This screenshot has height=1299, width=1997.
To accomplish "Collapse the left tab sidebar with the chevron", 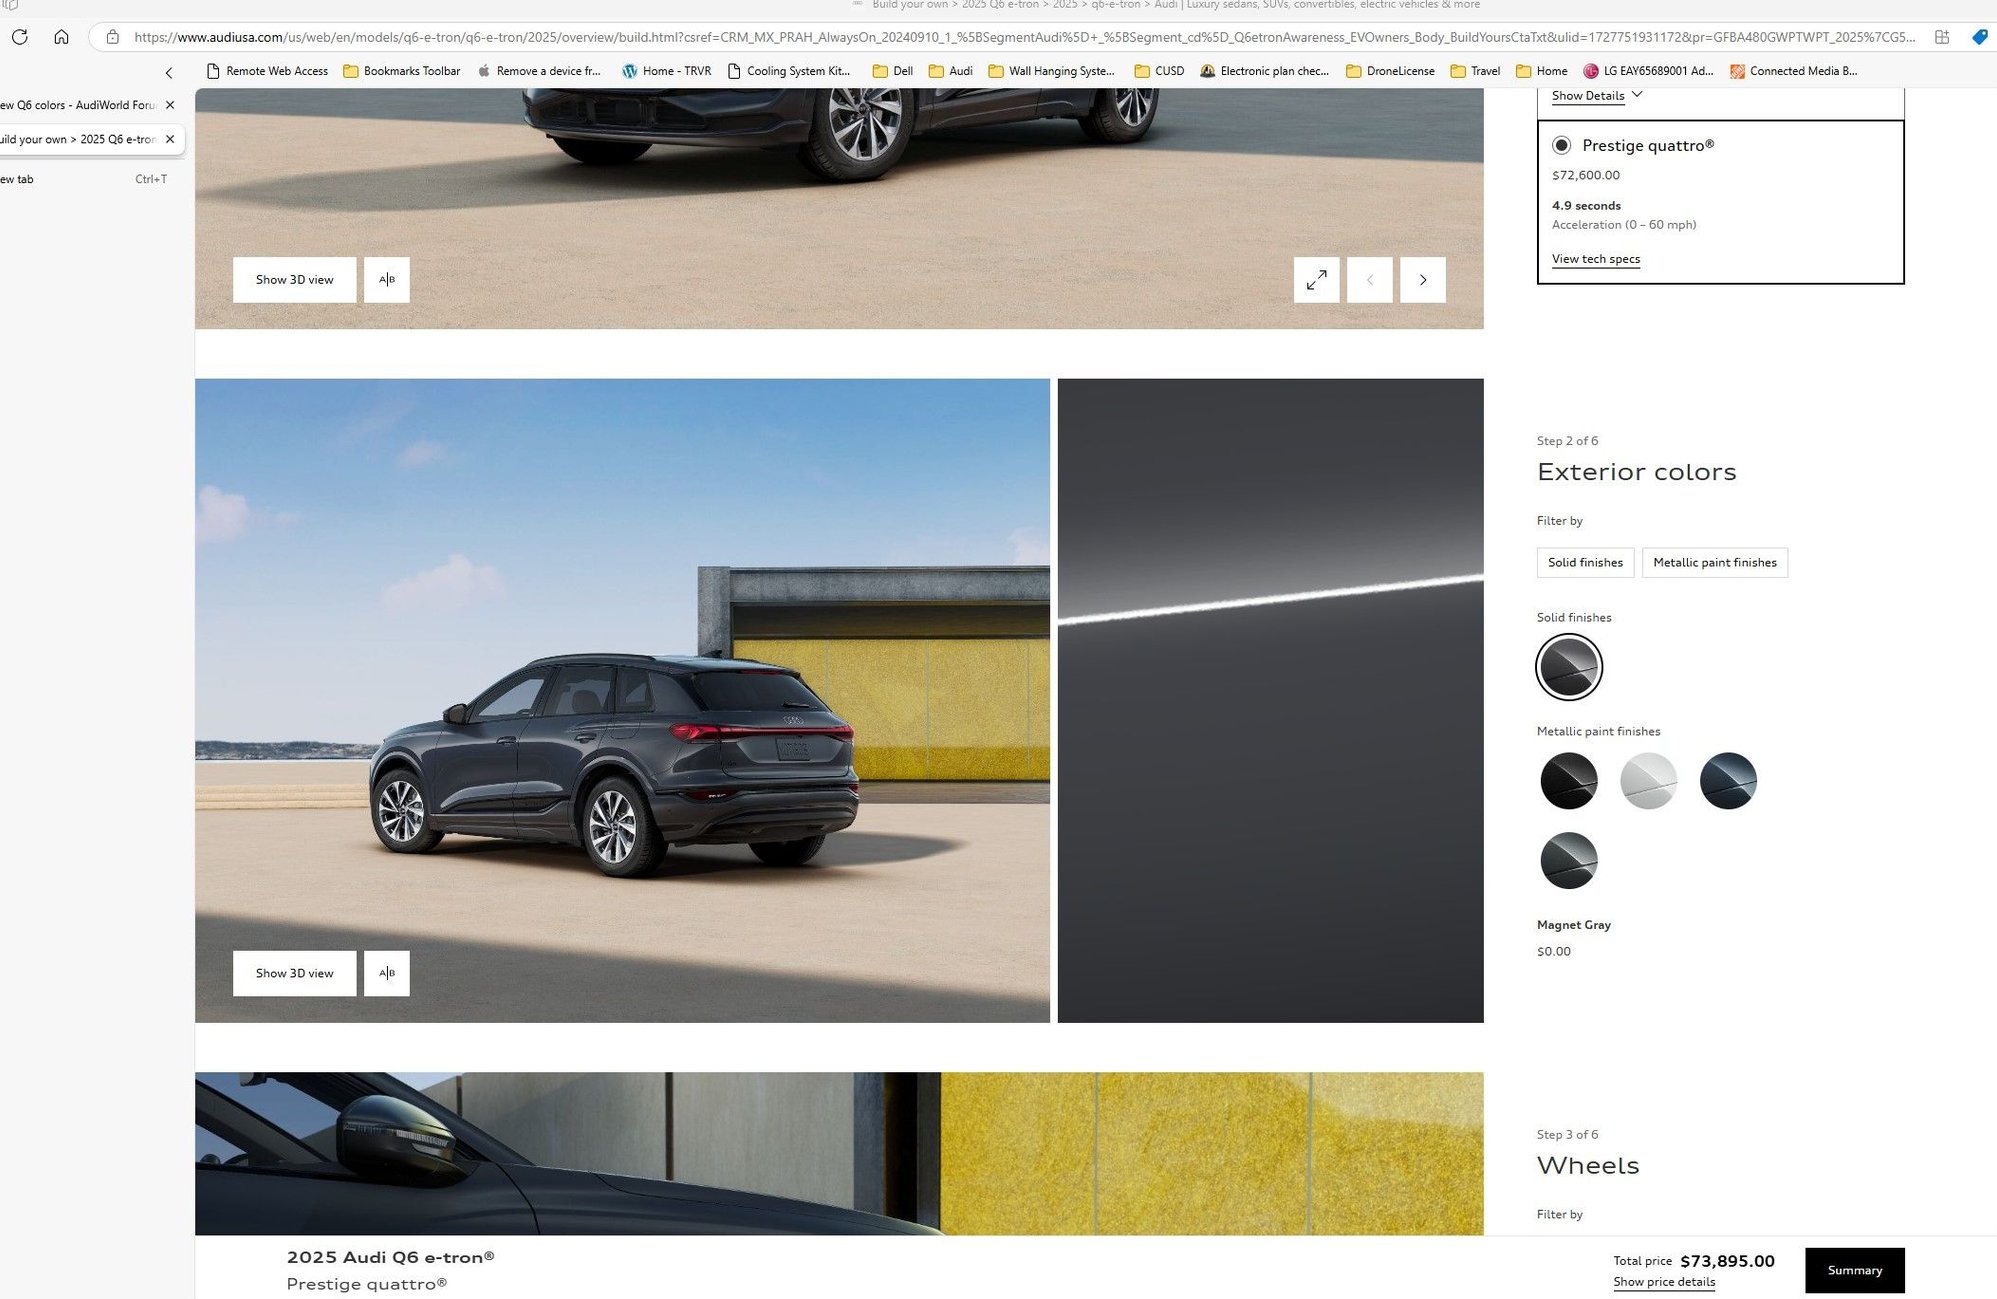I will tap(168, 72).
